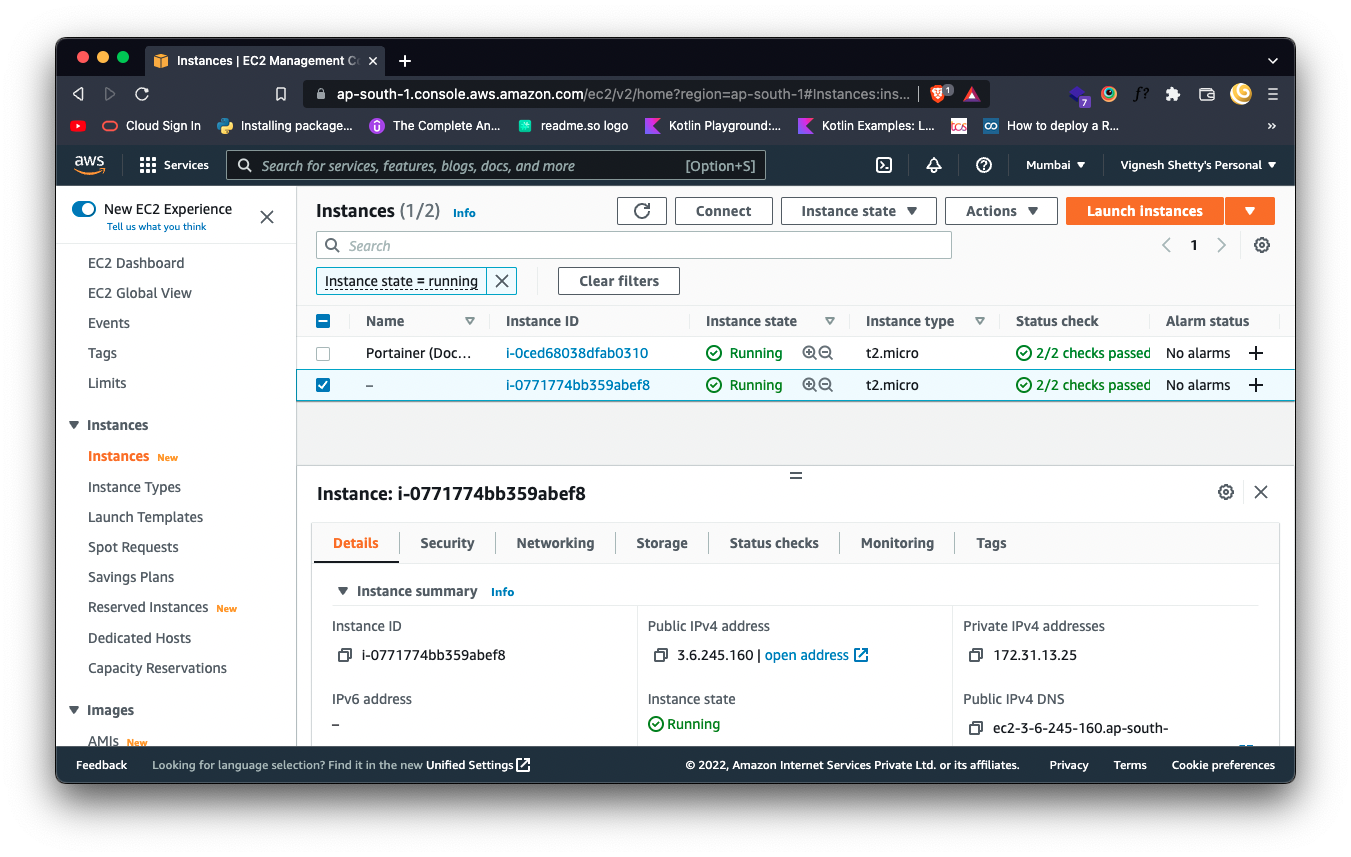Copy the Public IPv4 address

pos(660,656)
